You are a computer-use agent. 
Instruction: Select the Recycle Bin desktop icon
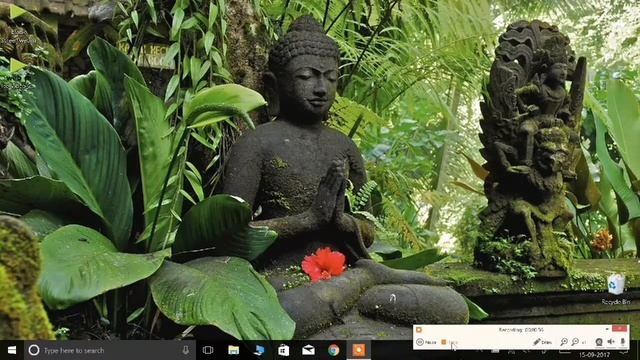point(616,289)
